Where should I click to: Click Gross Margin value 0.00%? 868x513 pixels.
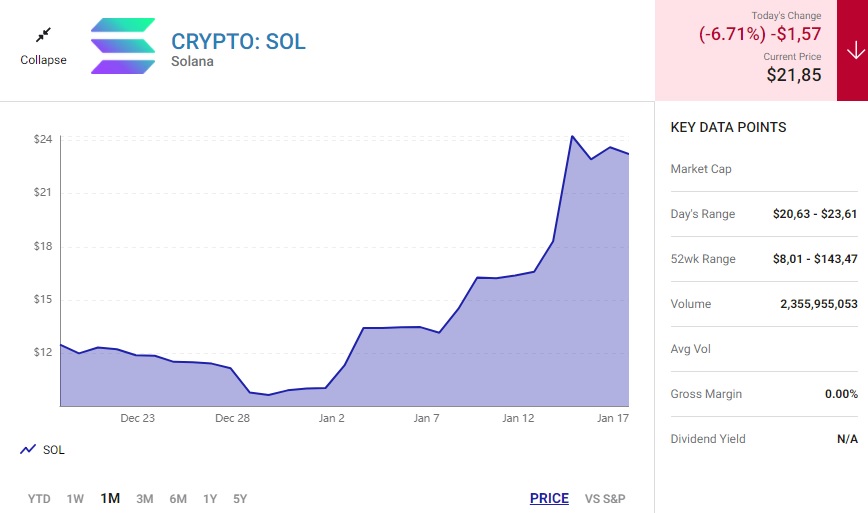pos(841,394)
